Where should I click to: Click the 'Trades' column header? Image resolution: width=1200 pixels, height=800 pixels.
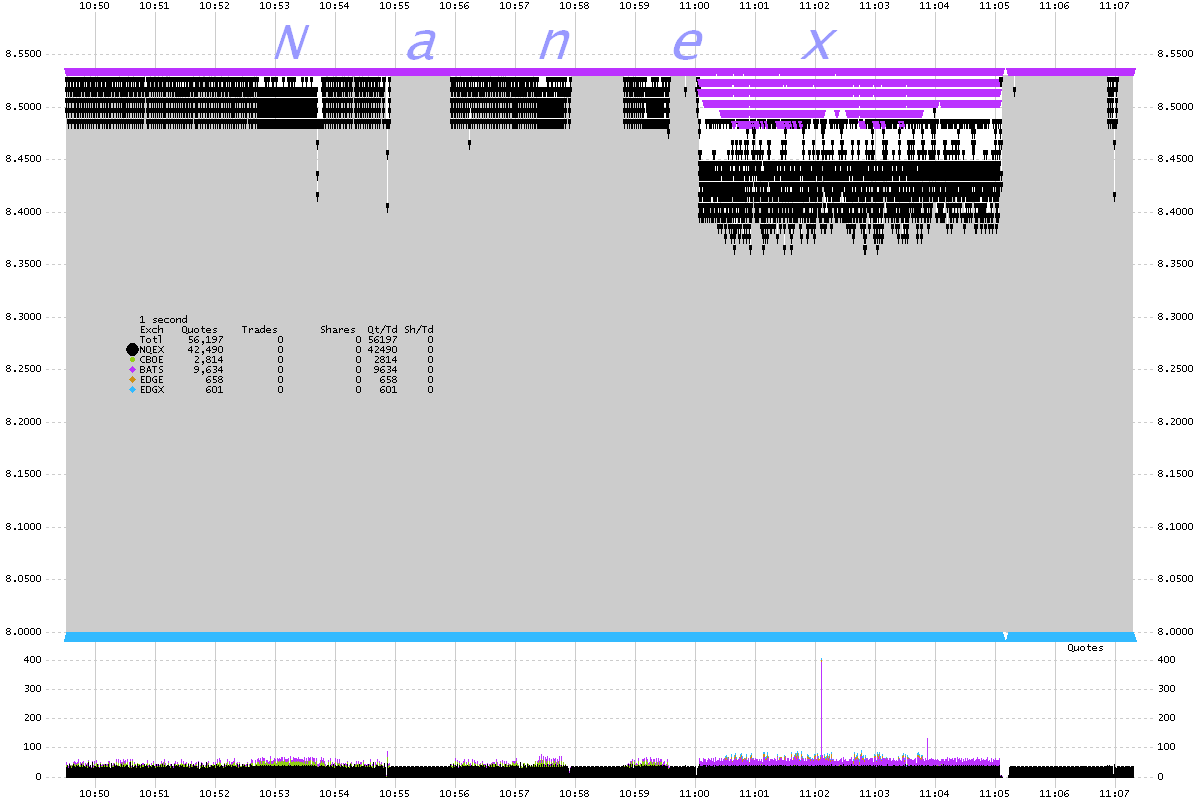[259, 330]
